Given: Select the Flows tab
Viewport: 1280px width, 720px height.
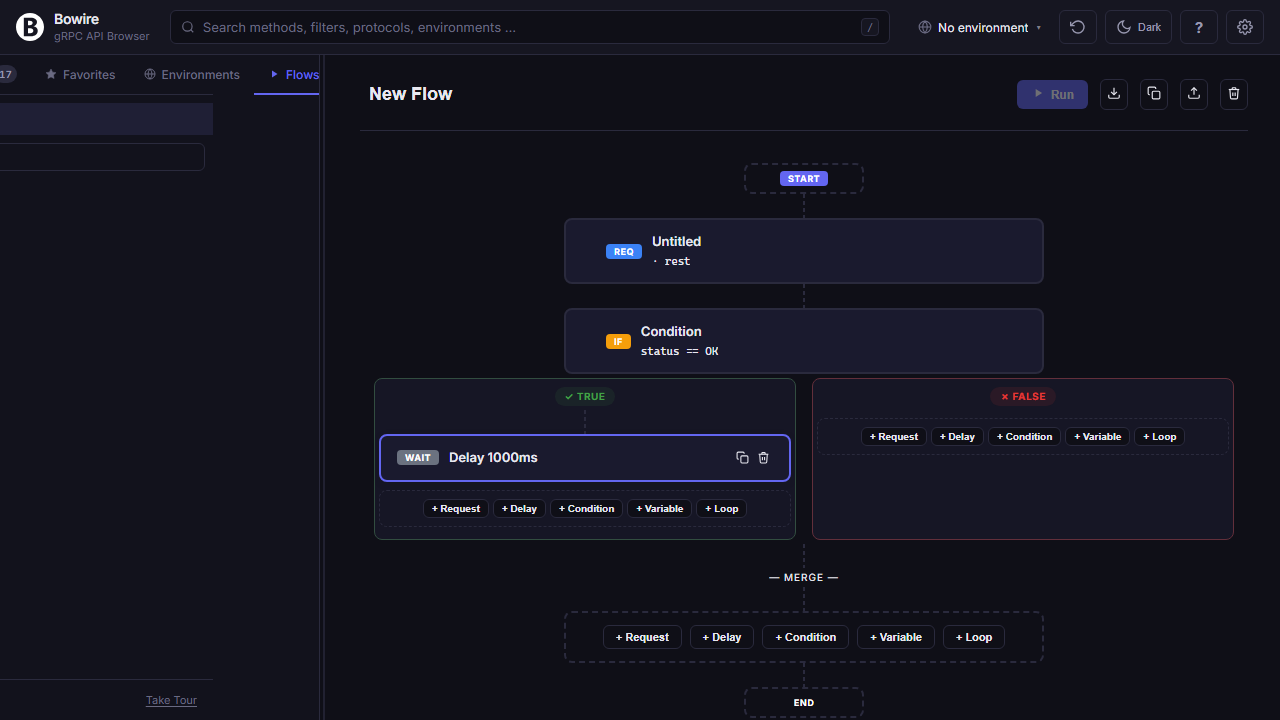Looking at the screenshot, I should point(295,75).
